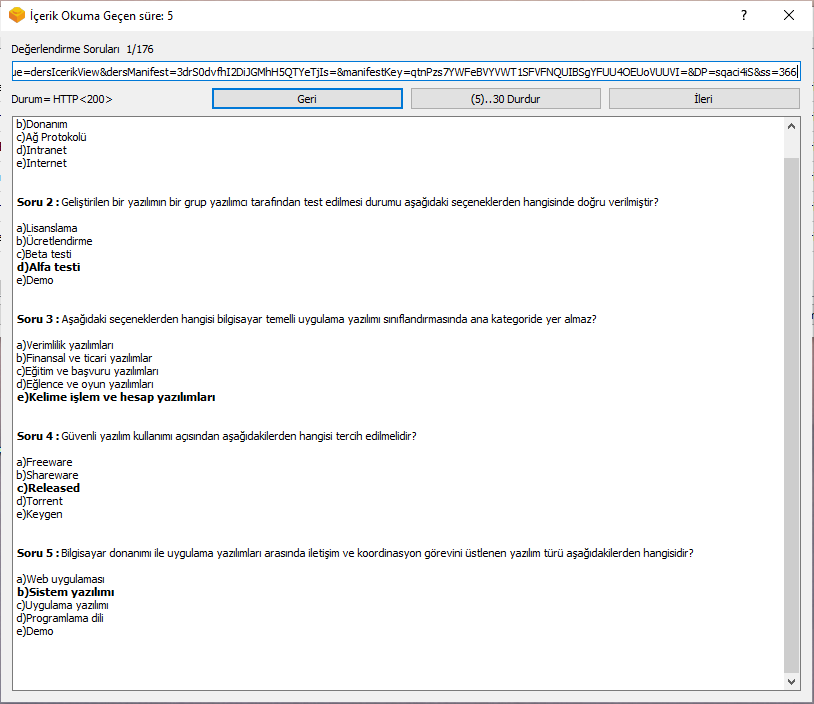This screenshot has height=704, width=814.
Task: Click option 'b)Ücretlendirme'
Action: coord(55,241)
